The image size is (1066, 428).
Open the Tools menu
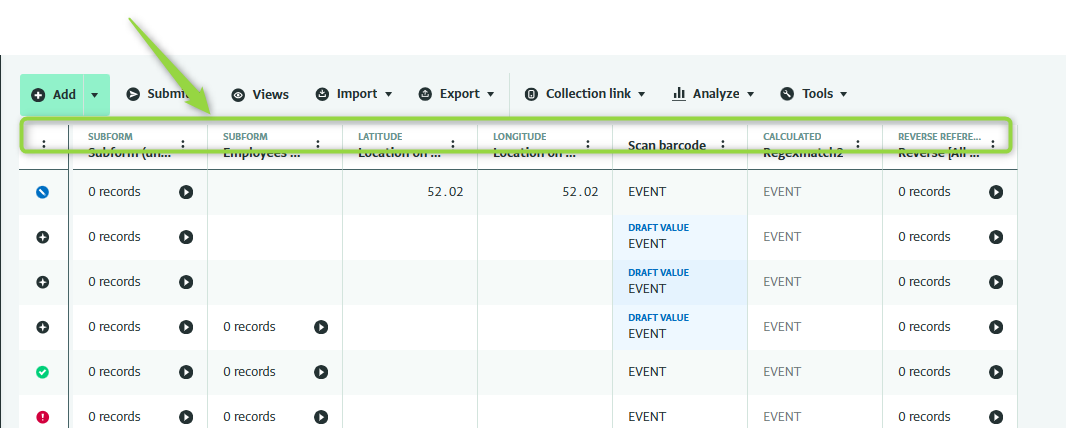[x=814, y=94]
